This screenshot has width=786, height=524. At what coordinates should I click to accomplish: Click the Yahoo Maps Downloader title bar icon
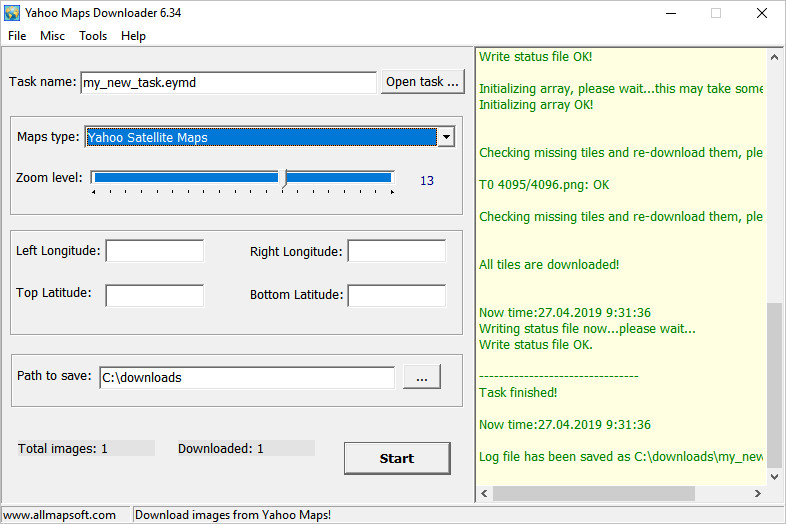pos(12,13)
